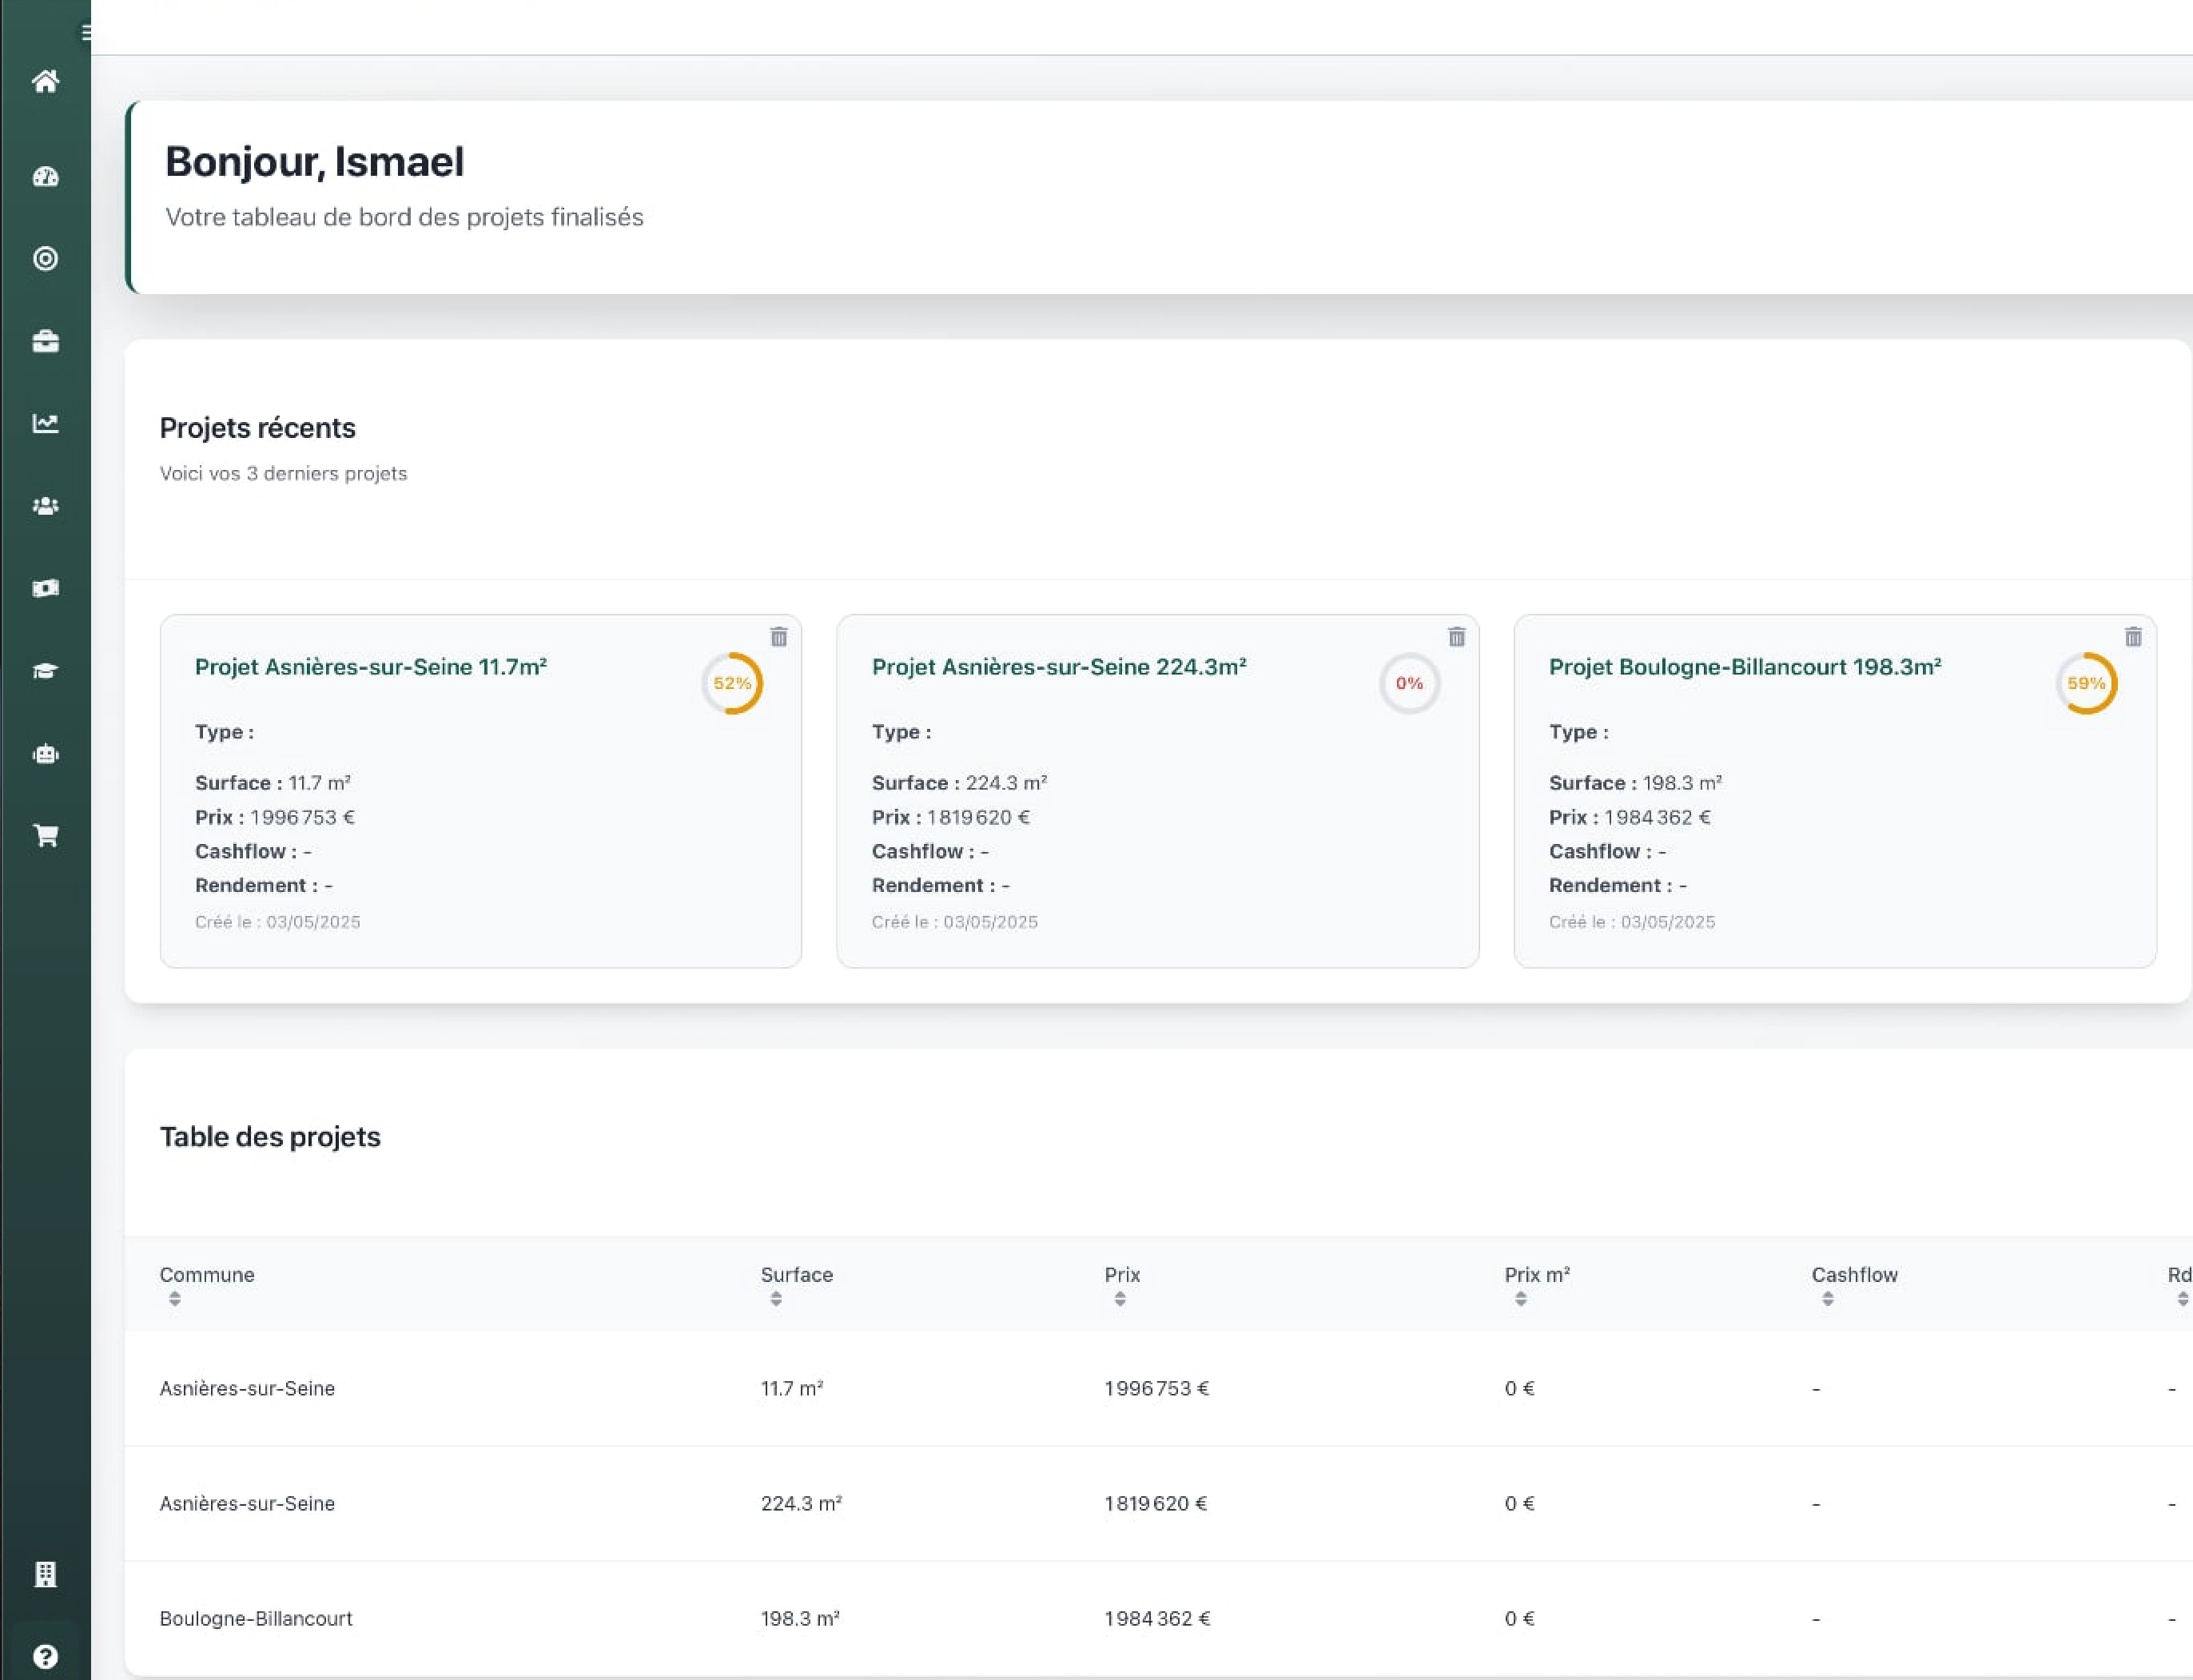2193x1680 pixels.
Task: Open the building icon in sidebar
Action: tap(45, 1574)
